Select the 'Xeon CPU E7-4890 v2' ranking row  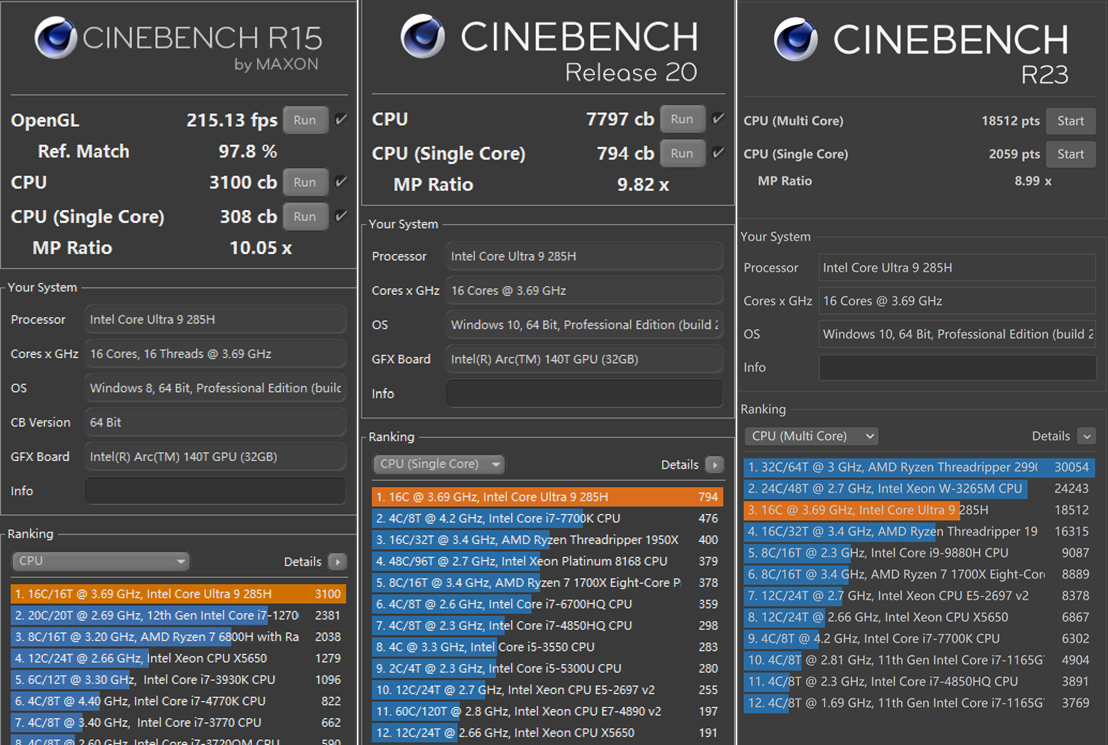tap(547, 711)
